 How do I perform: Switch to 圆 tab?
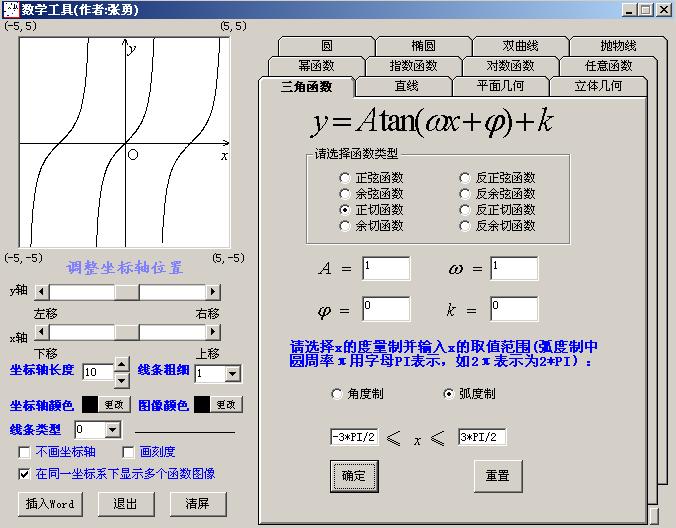pyautogui.click(x=327, y=46)
